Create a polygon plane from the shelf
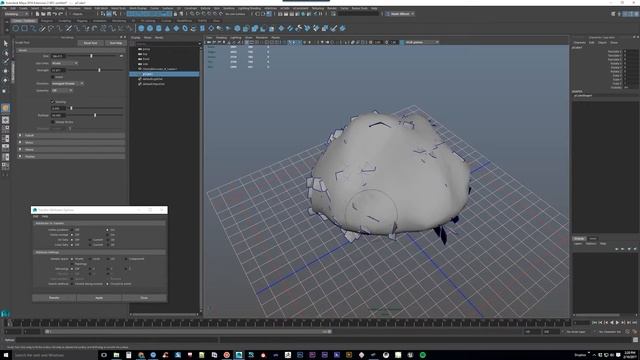 (176, 28)
